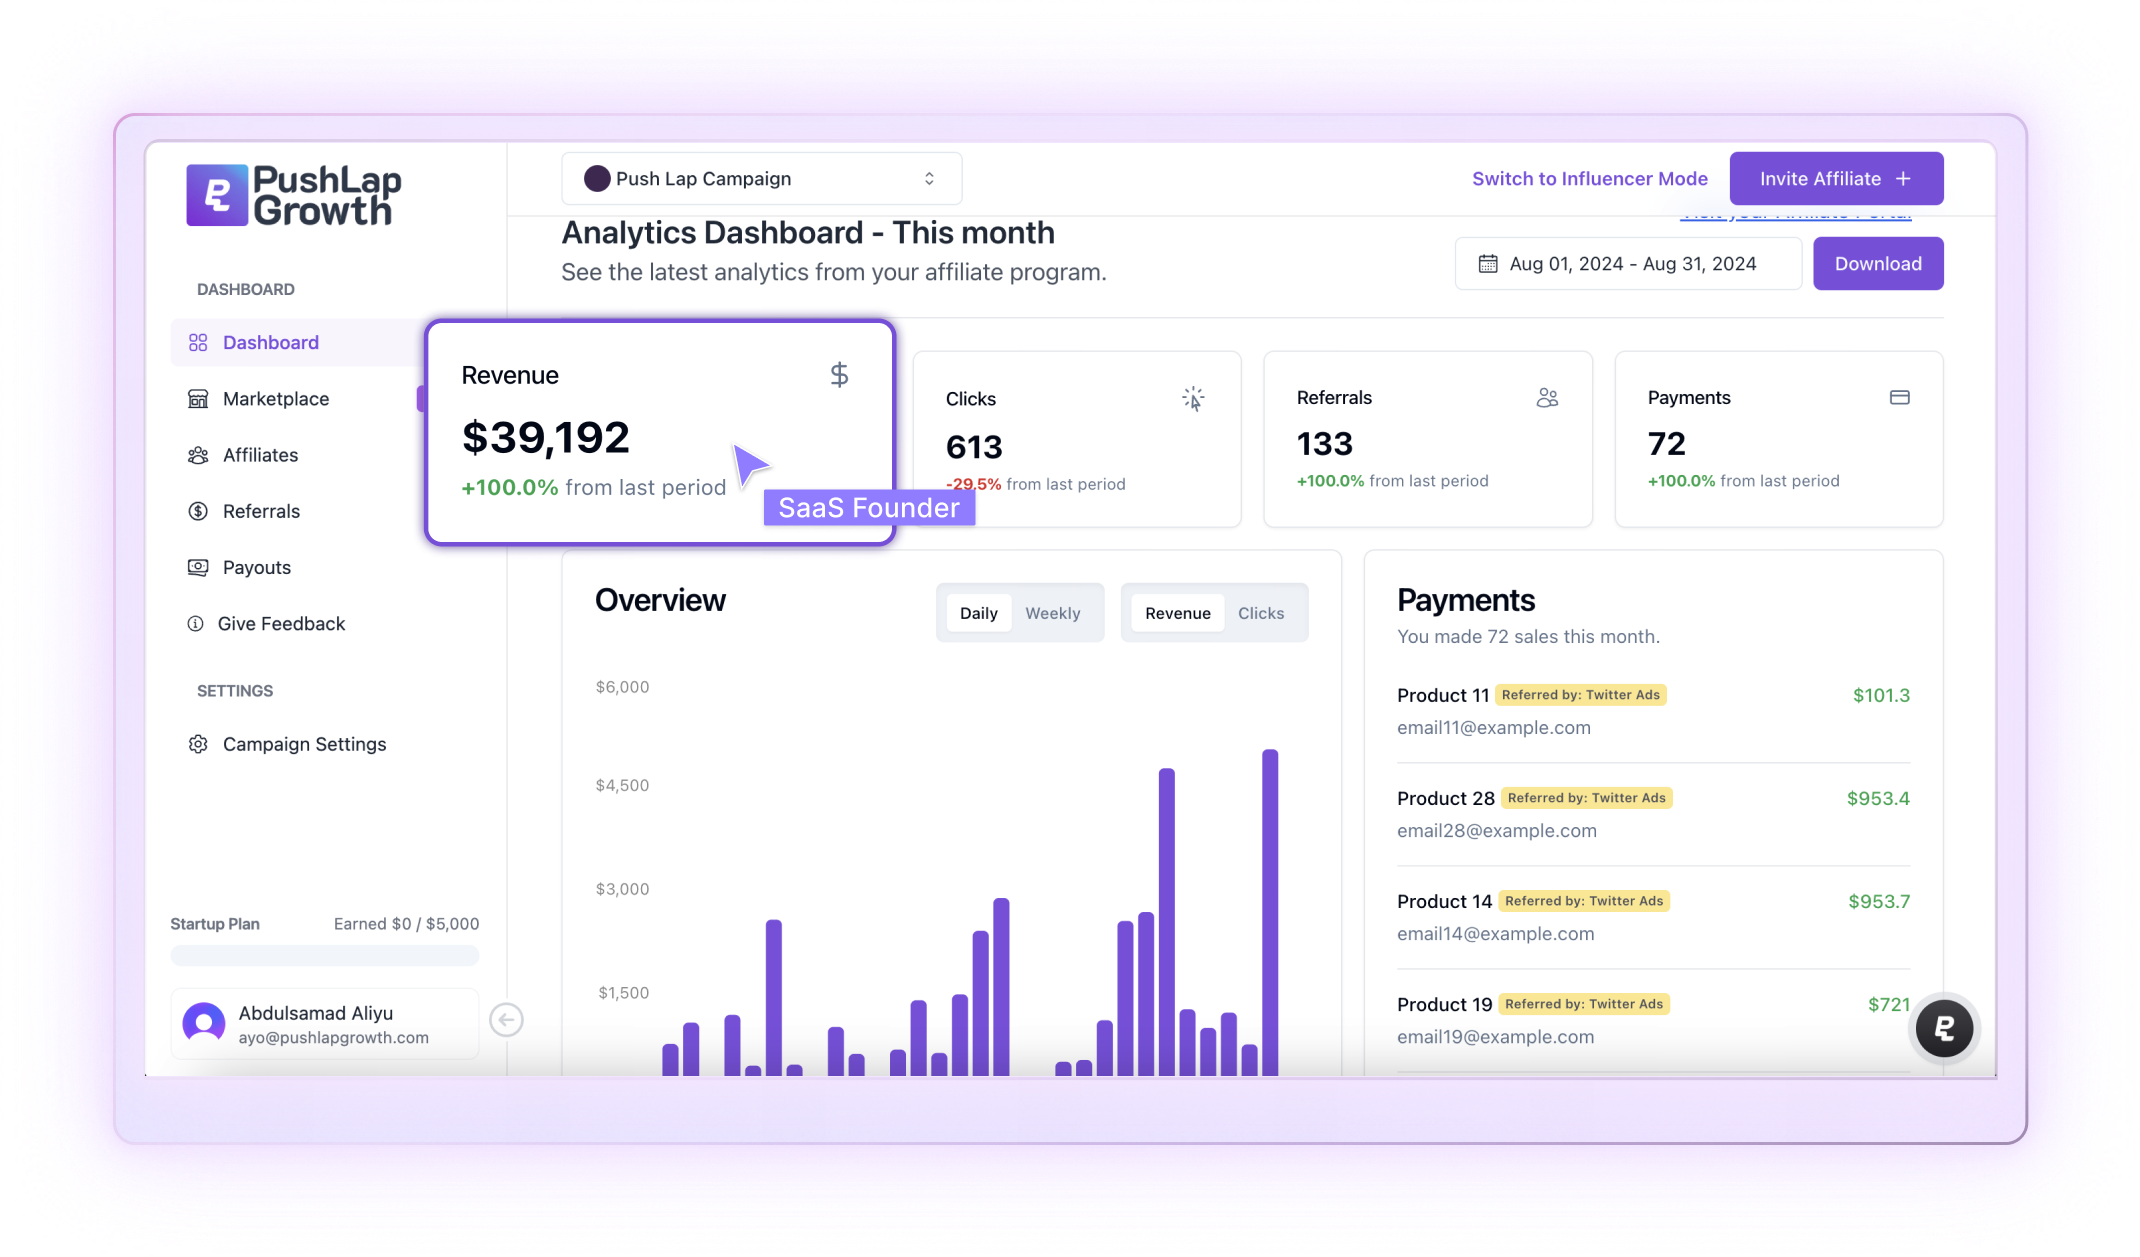Click the campaign selector up-down chevrons
Viewport: 2140px width, 1257px height.
(x=929, y=178)
